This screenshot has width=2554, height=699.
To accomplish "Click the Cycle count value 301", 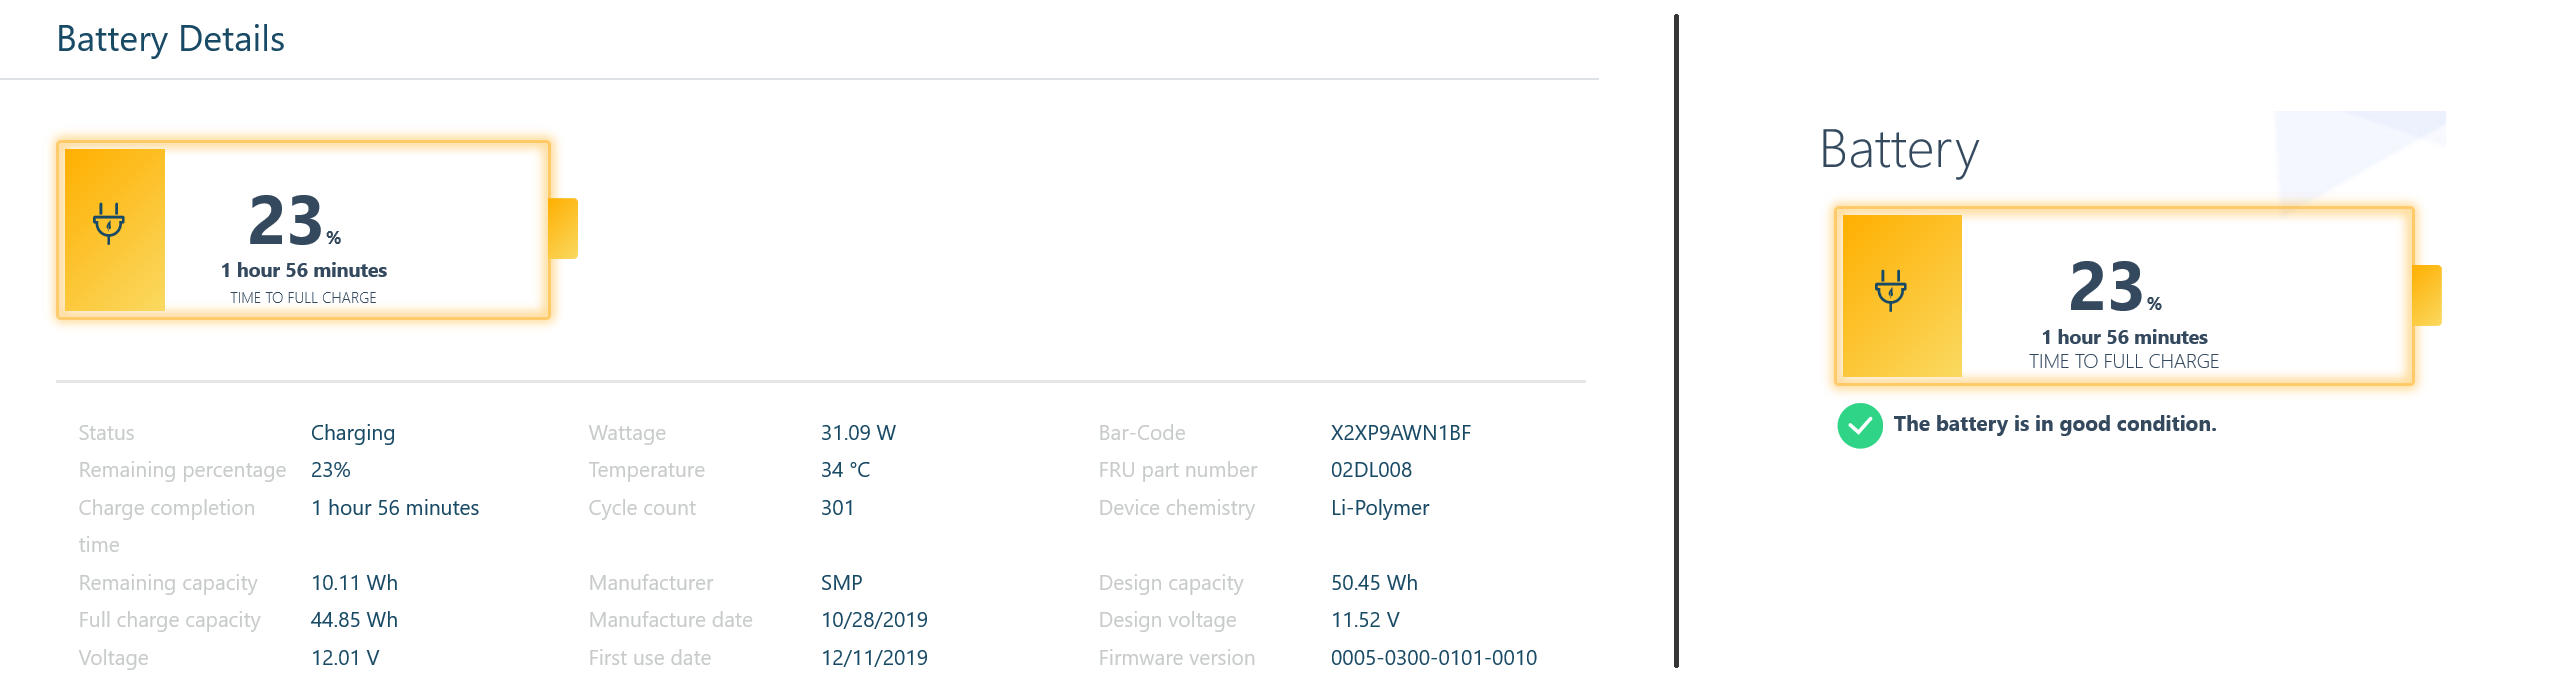I will (837, 508).
